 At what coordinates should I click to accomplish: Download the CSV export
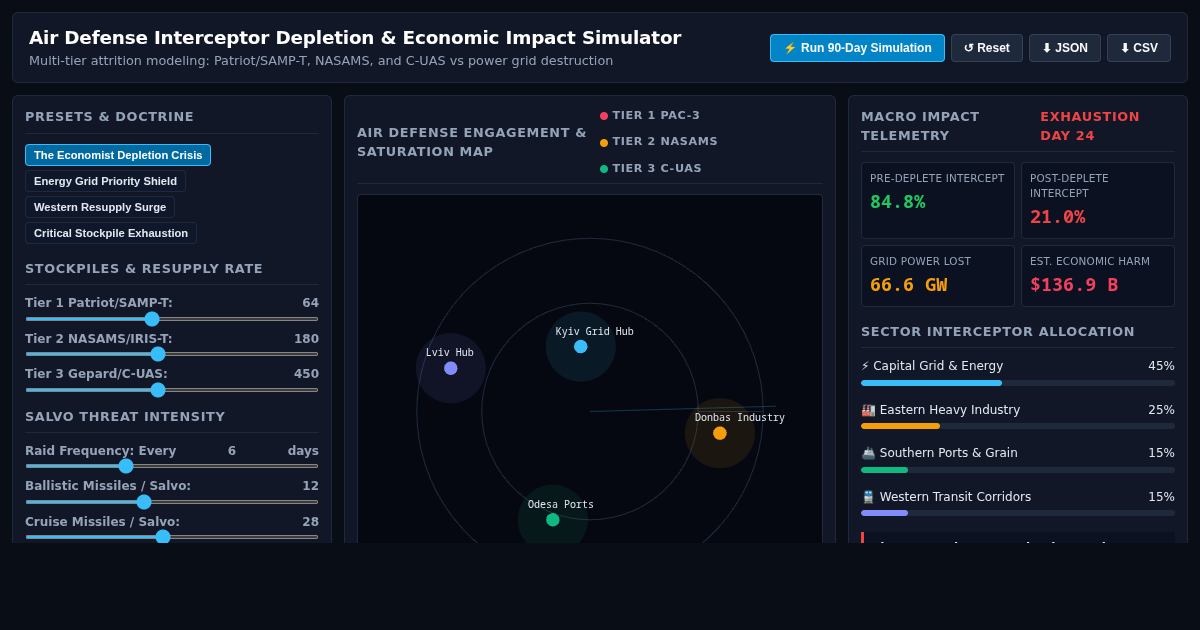coord(1139,48)
